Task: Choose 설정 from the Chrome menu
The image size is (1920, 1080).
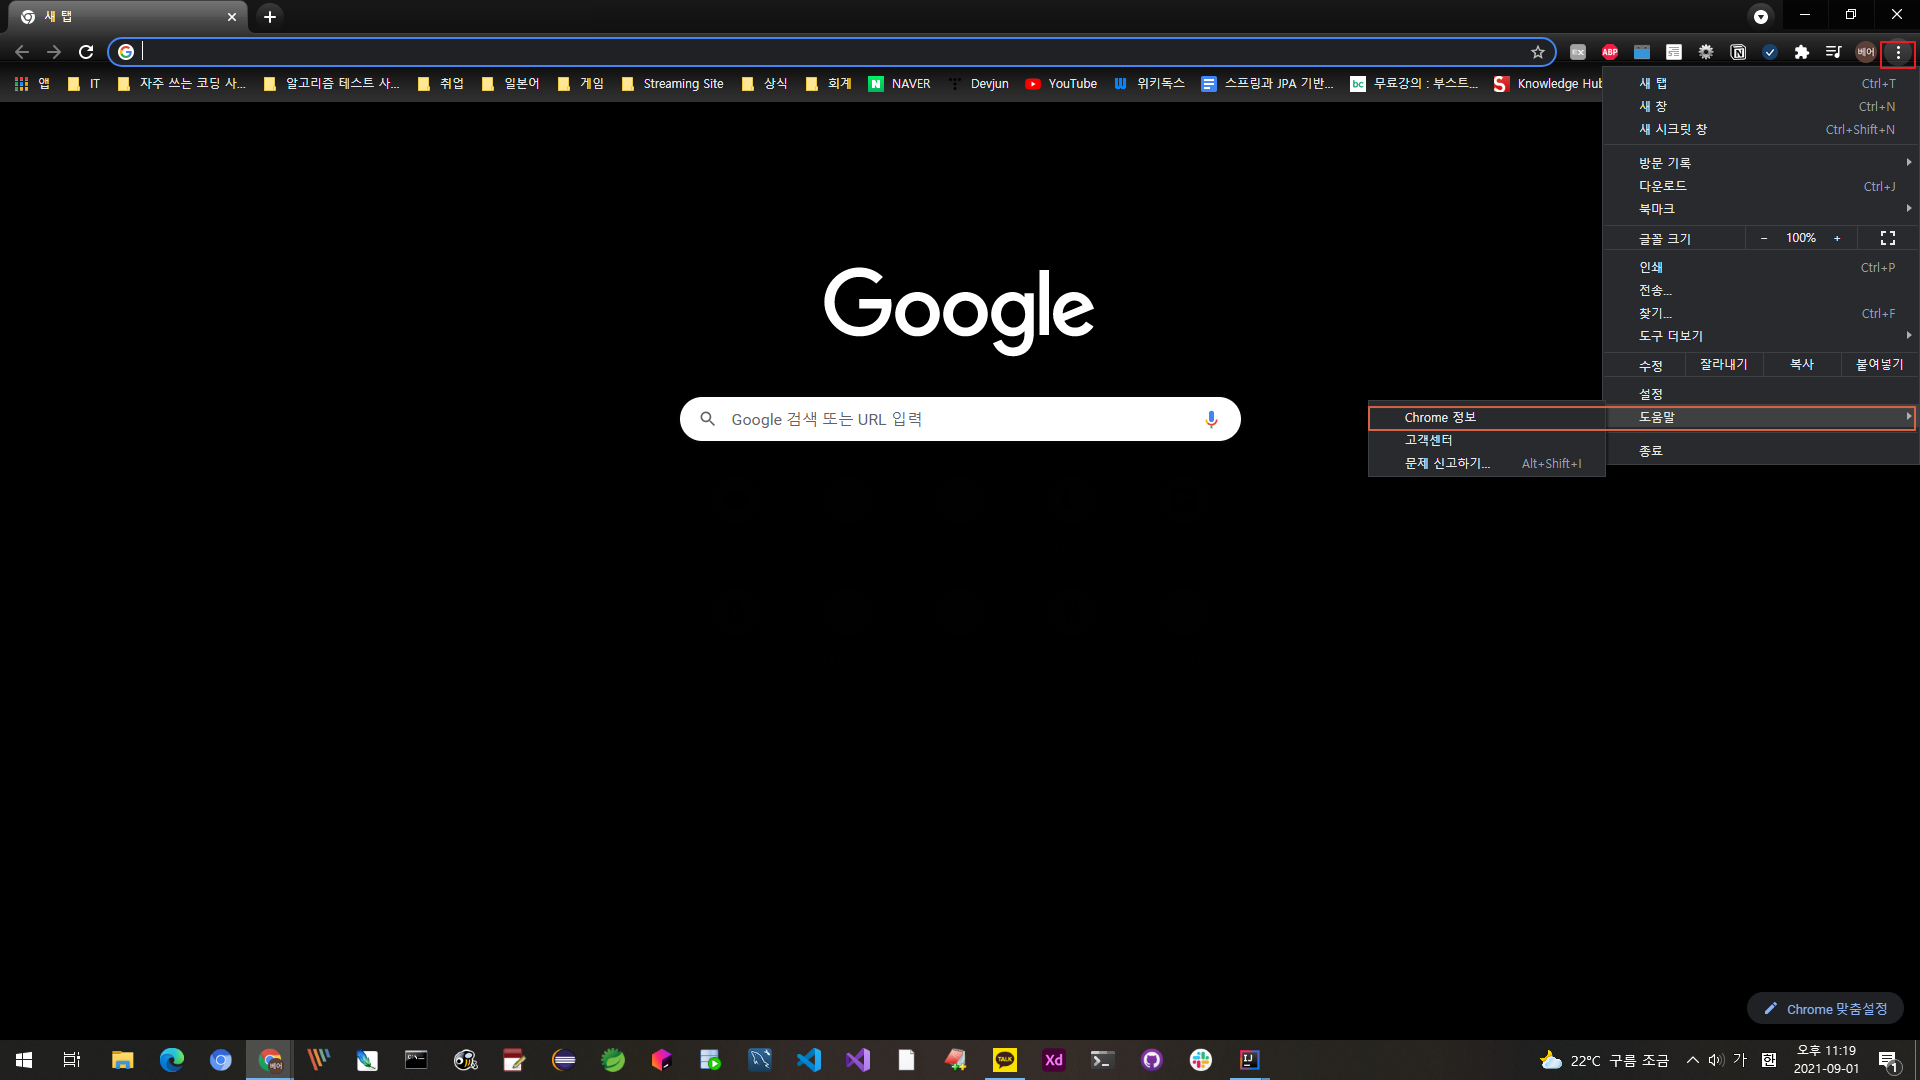Action: pos(1651,394)
